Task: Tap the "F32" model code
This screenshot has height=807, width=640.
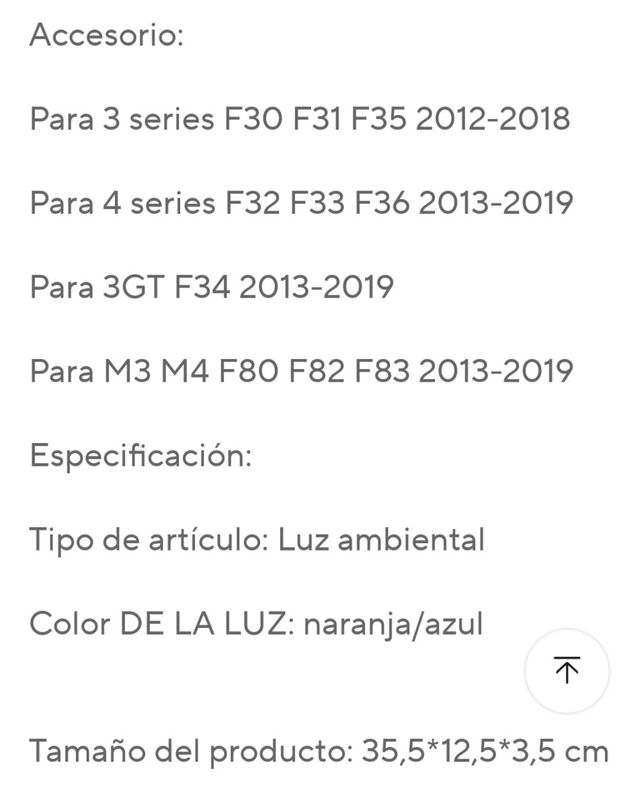Action: pos(252,204)
